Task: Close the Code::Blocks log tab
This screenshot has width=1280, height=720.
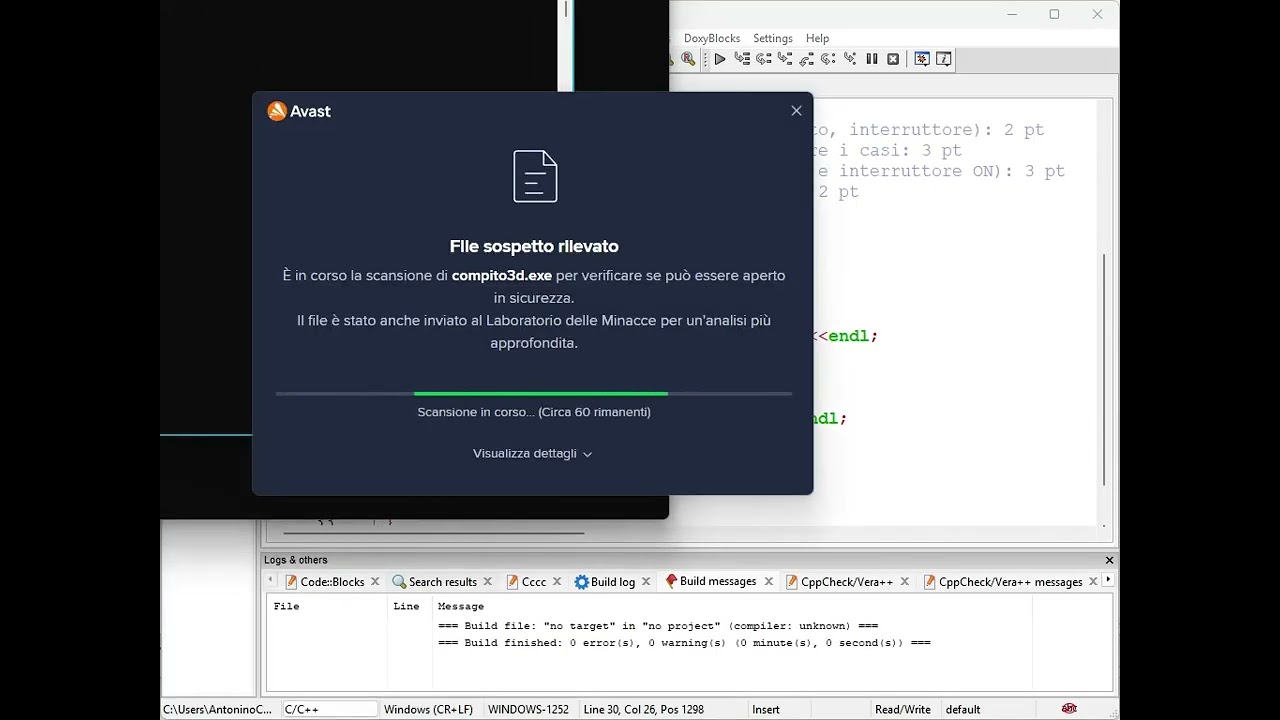Action: (375, 582)
